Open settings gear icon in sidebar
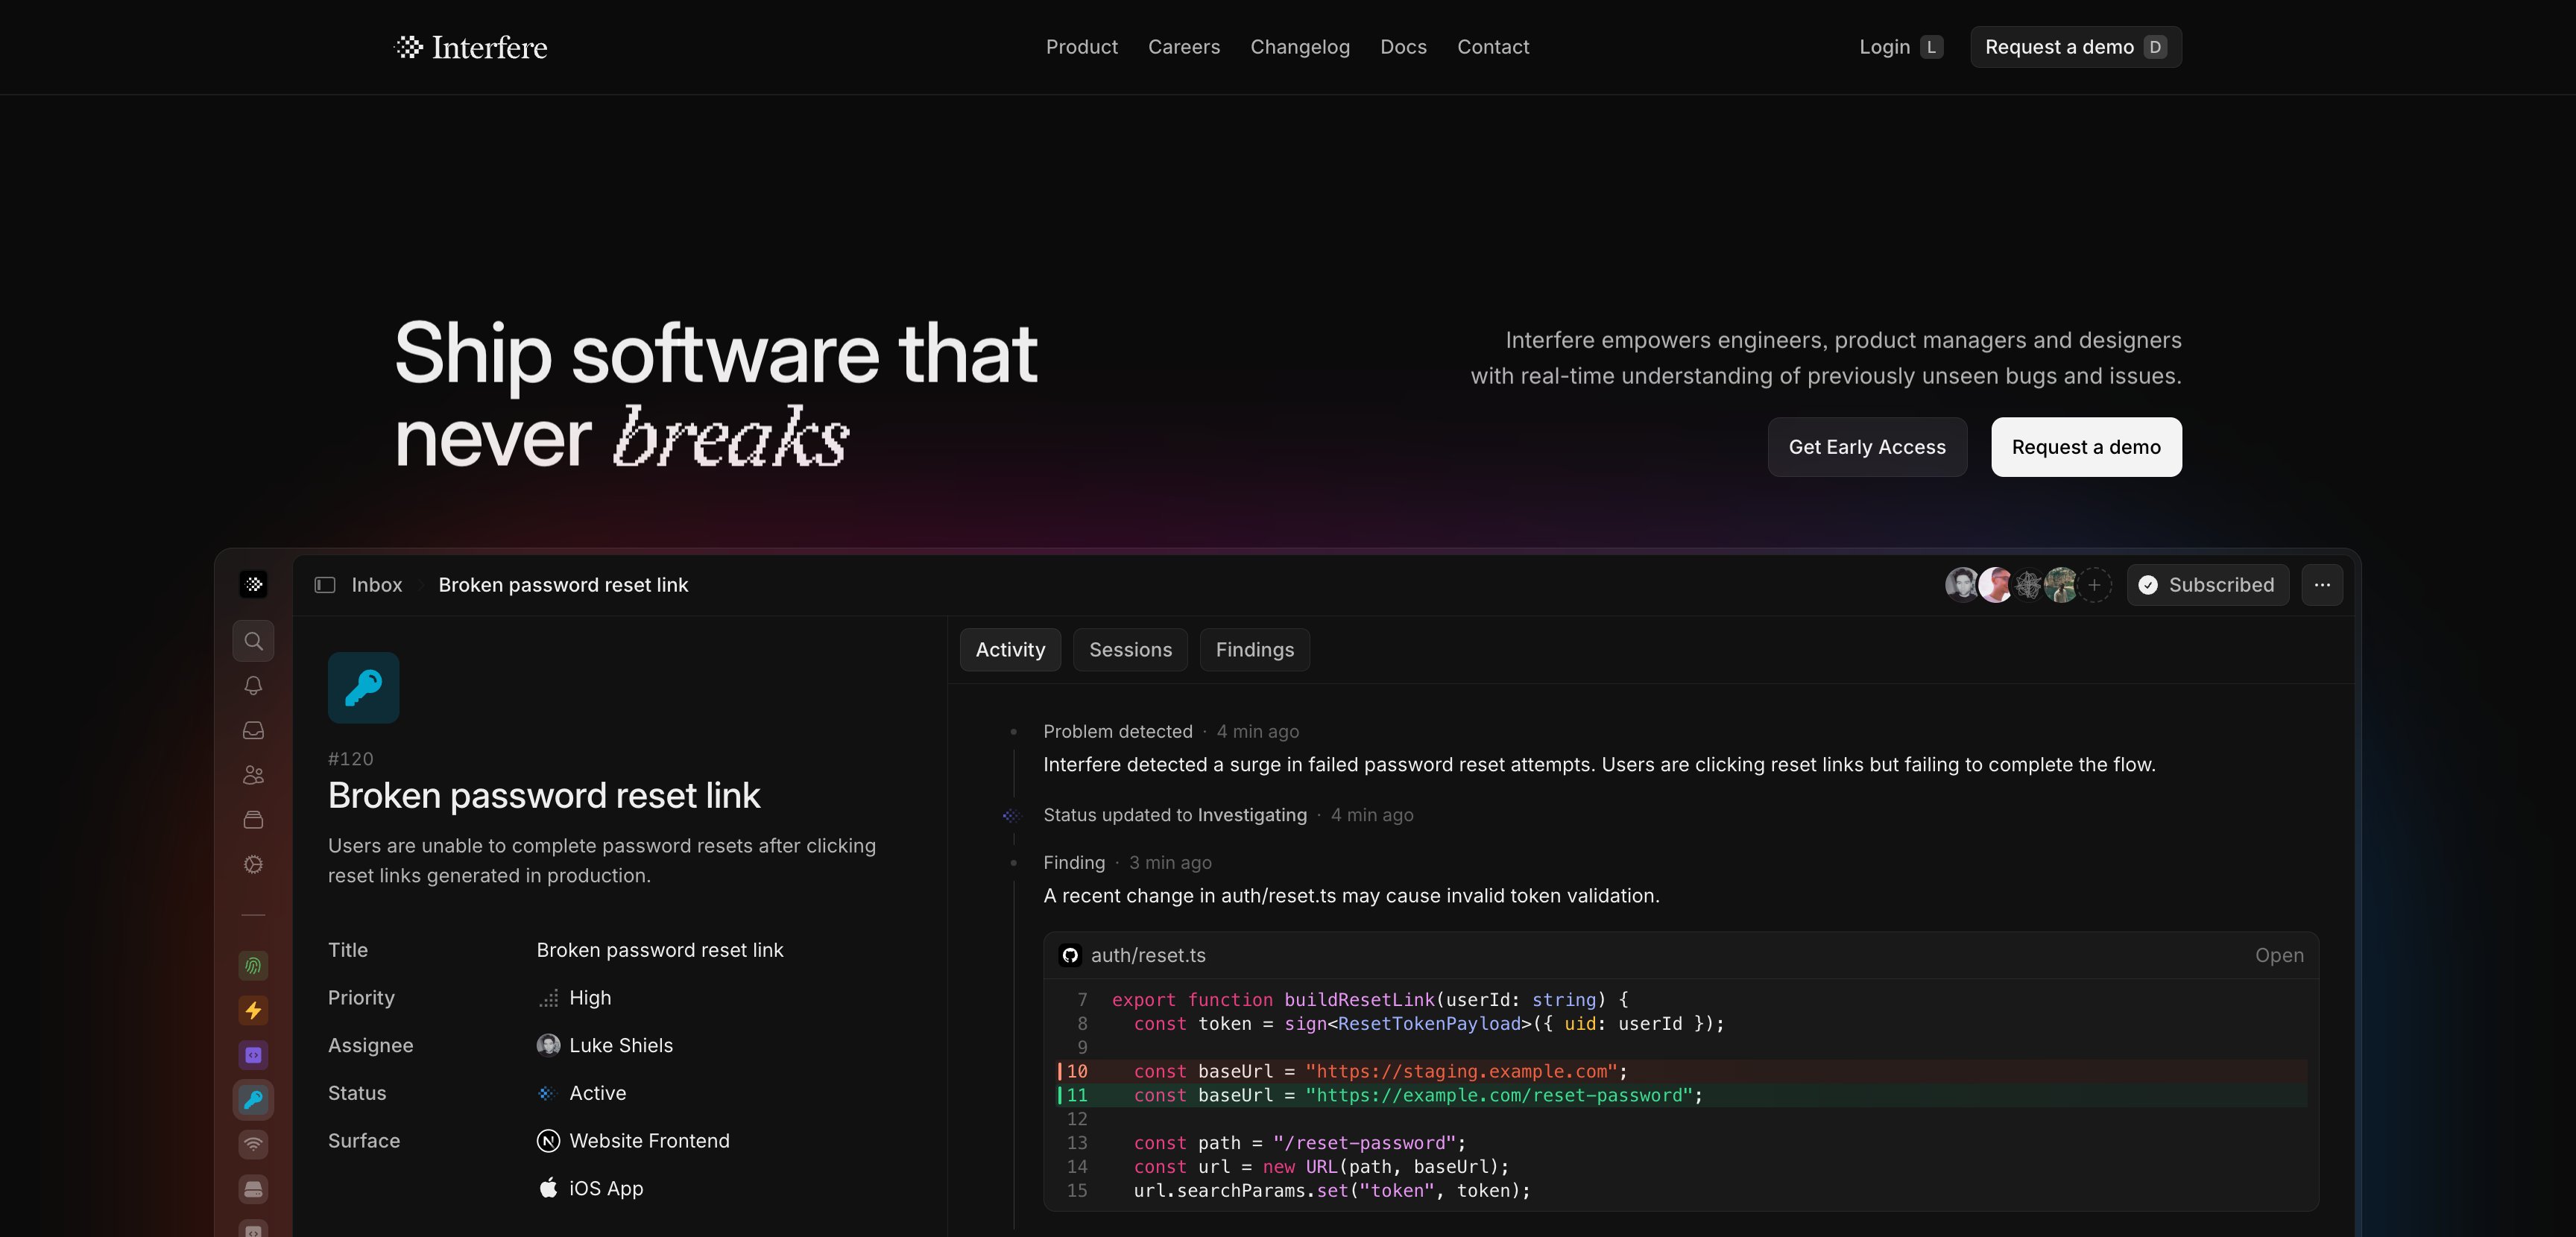The width and height of the screenshot is (2576, 1237). (x=254, y=865)
